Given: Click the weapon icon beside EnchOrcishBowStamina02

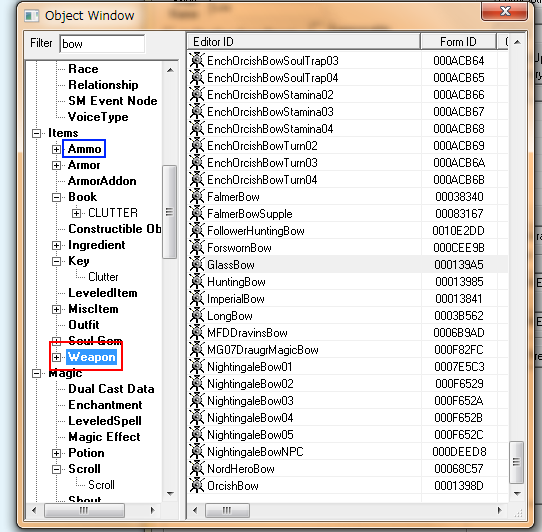Looking at the screenshot, I should [197, 94].
